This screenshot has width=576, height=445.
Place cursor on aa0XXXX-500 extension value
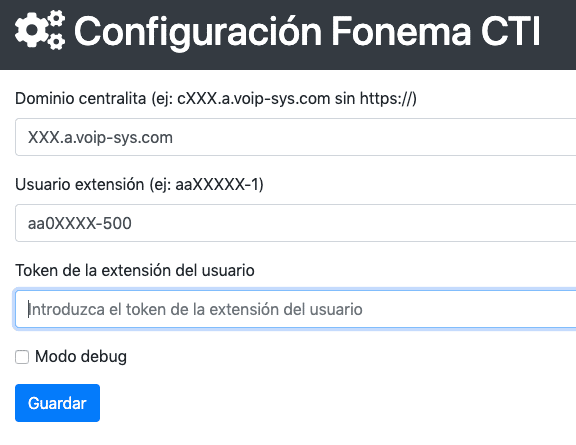click(x=80, y=223)
